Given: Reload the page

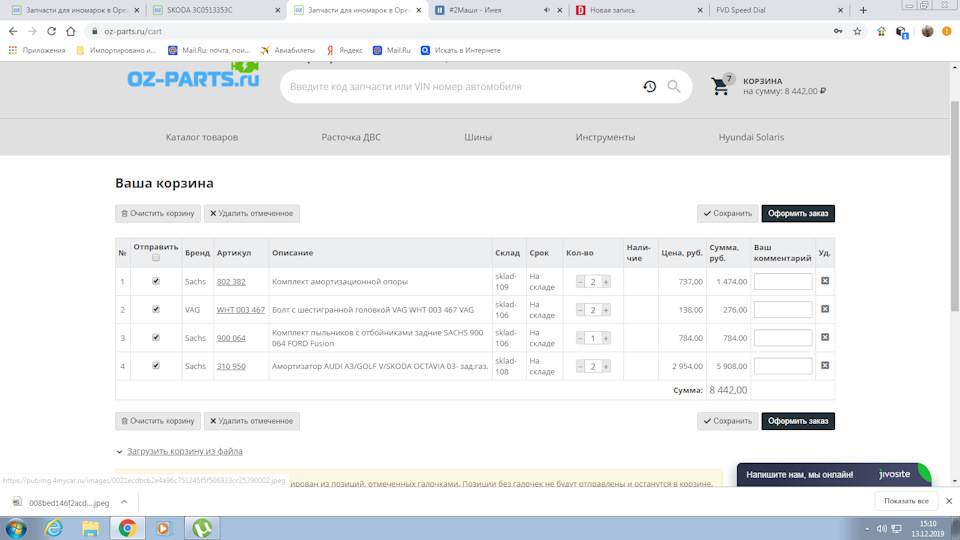Looking at the screenshot, I should click(x=51, y=31).
